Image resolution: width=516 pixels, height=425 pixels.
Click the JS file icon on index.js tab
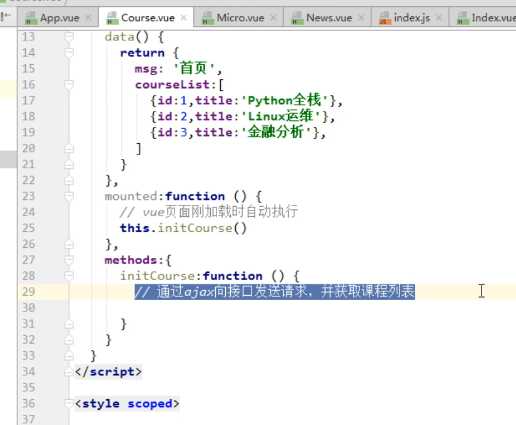[385, 18]
